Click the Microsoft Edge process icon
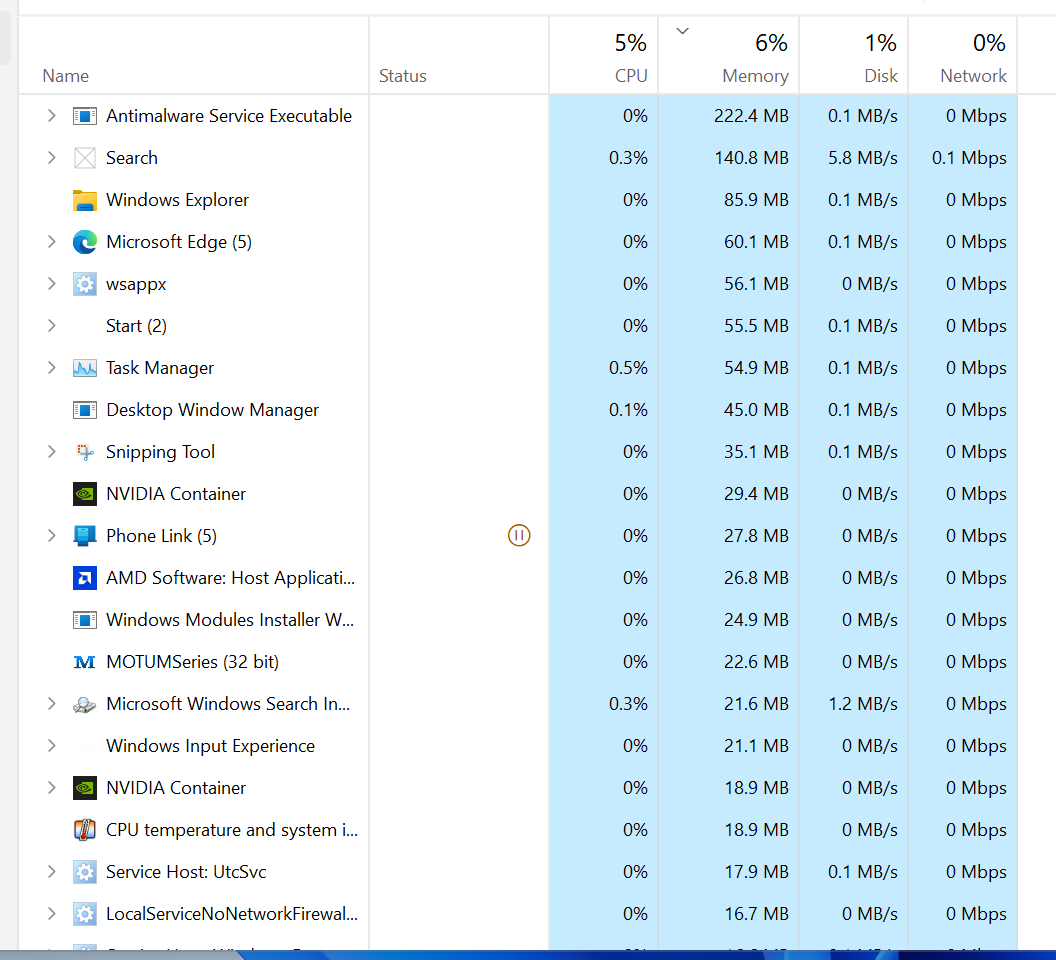This screenshot has height=960, width=1056. click(85, 242)
